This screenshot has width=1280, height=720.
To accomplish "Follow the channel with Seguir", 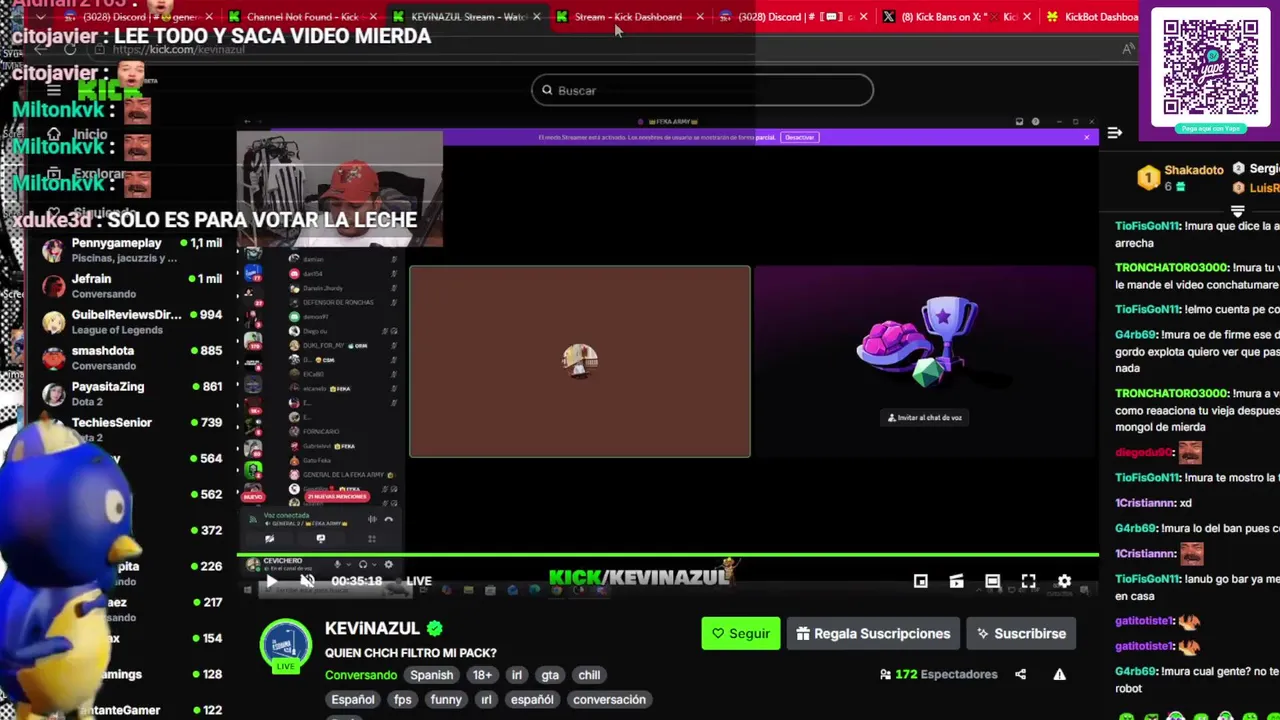I will coord(740,633).
